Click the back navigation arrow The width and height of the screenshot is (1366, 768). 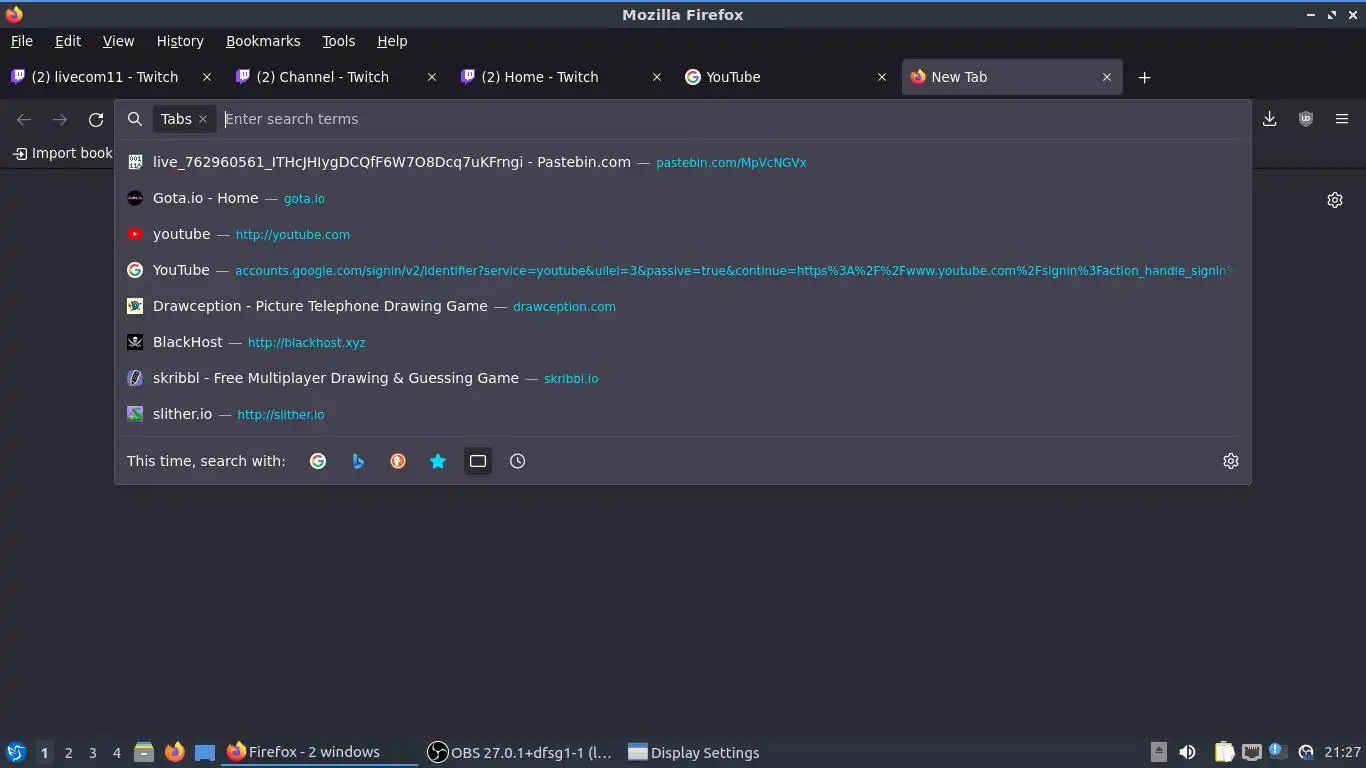24,119
